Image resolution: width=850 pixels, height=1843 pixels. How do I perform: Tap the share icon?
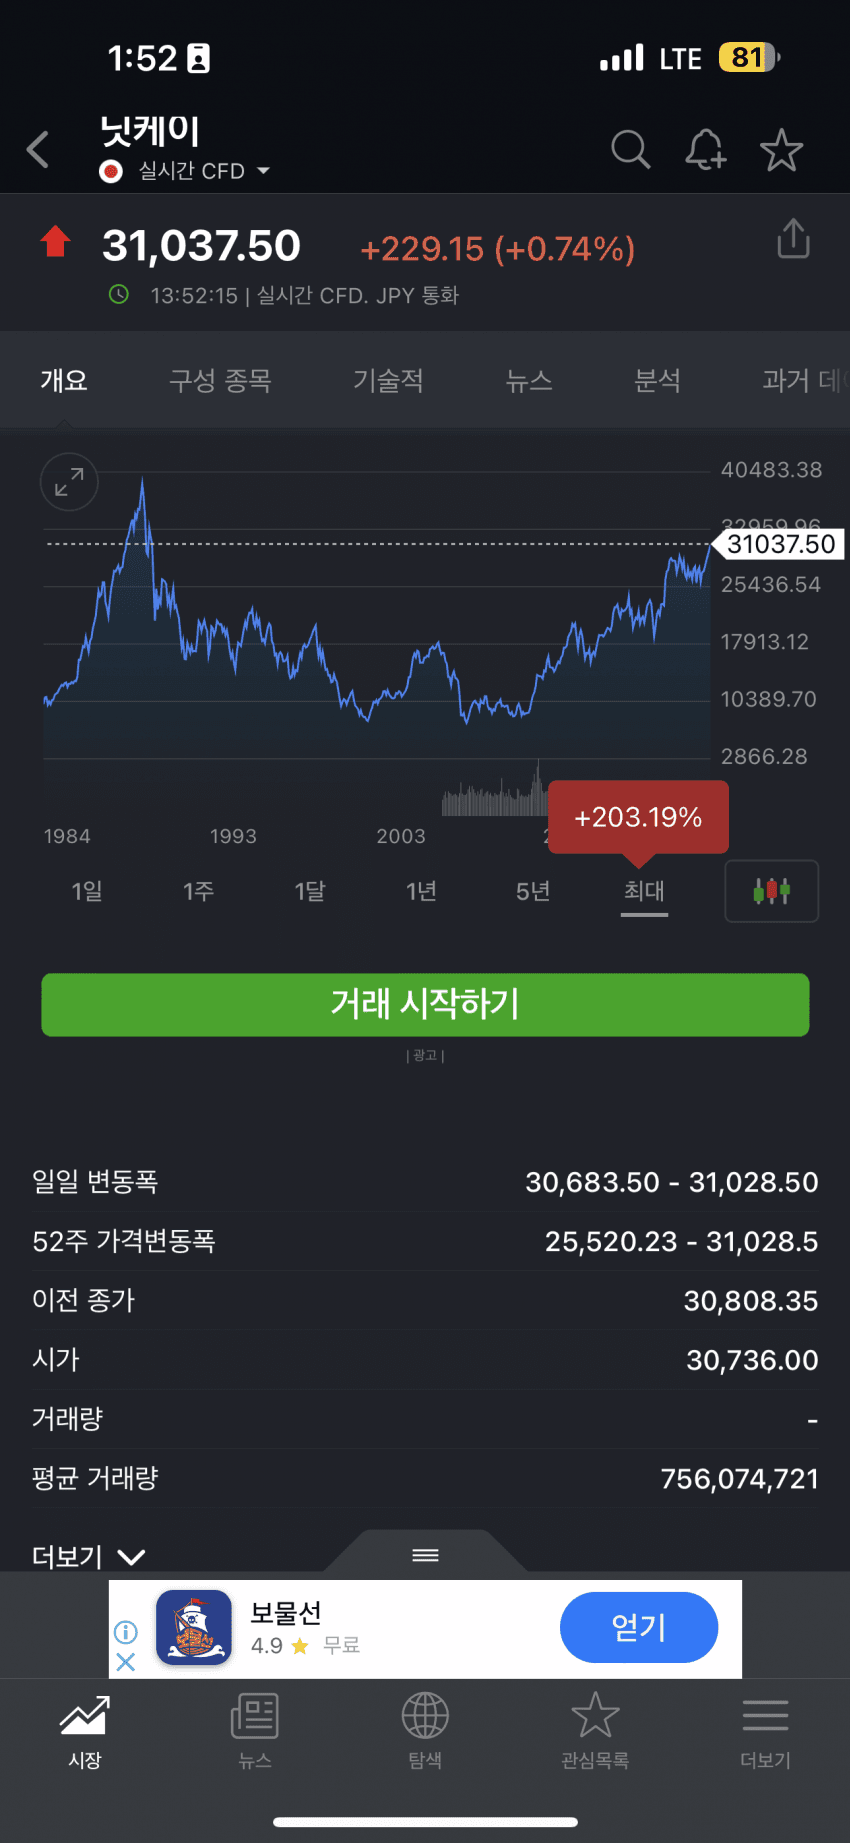coord(793,239)
